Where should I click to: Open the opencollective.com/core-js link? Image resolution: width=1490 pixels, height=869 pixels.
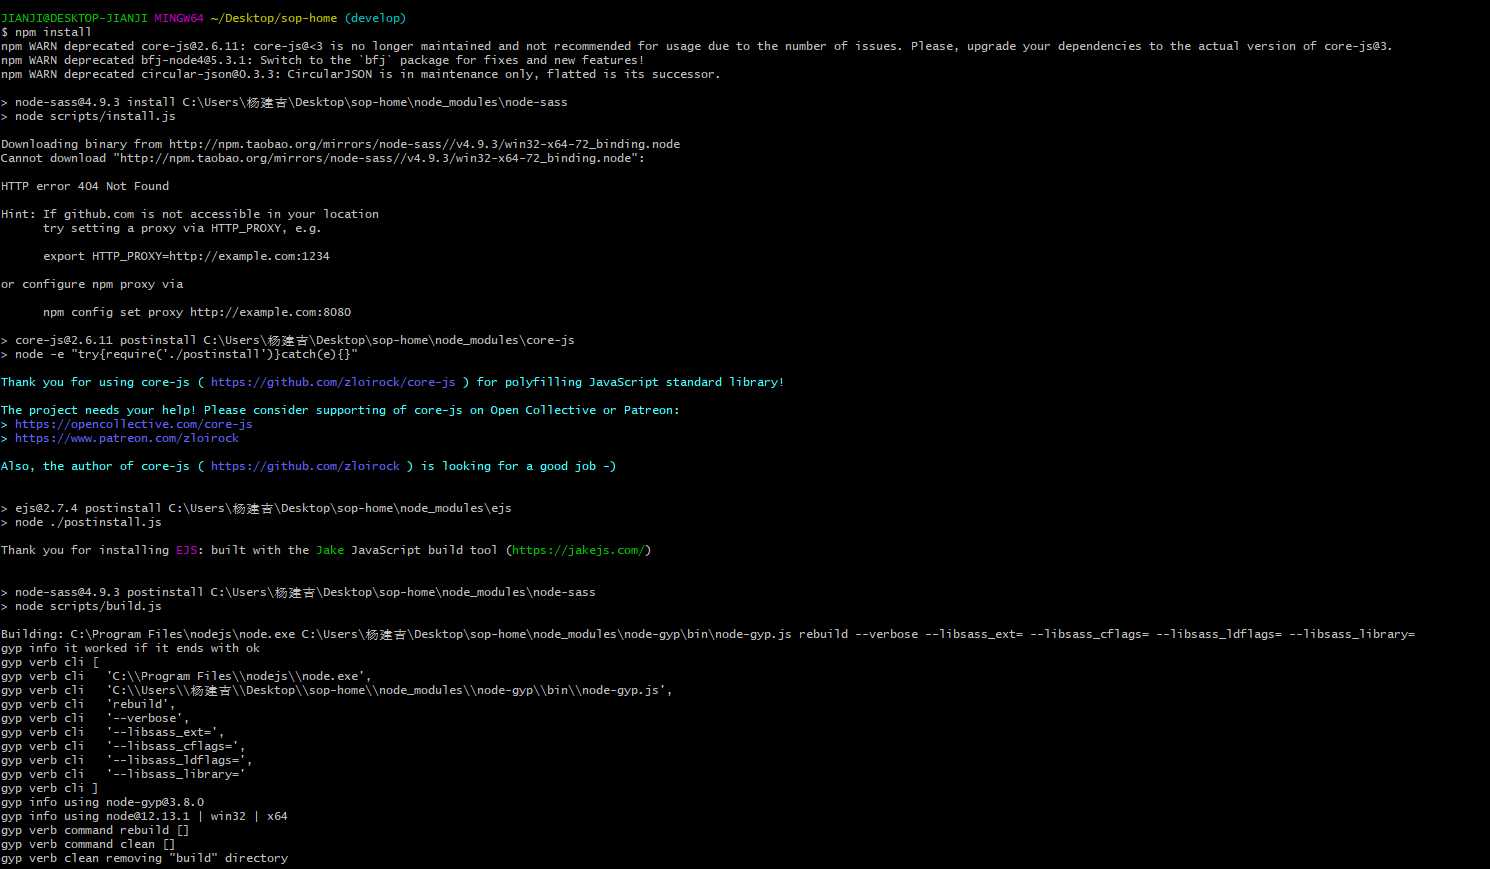pyautogui.click(x=134, y=424)
